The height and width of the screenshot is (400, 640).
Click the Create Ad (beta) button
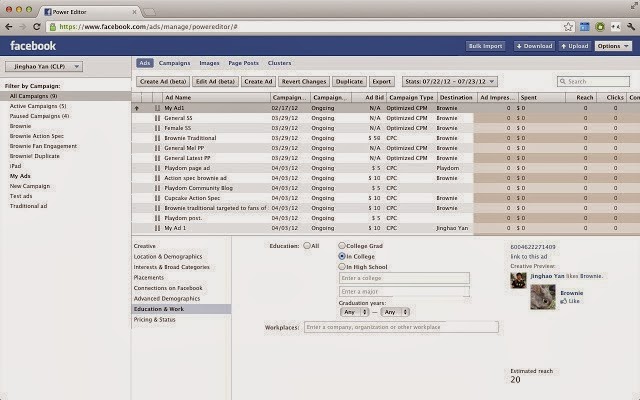click(x=163, y=82)
